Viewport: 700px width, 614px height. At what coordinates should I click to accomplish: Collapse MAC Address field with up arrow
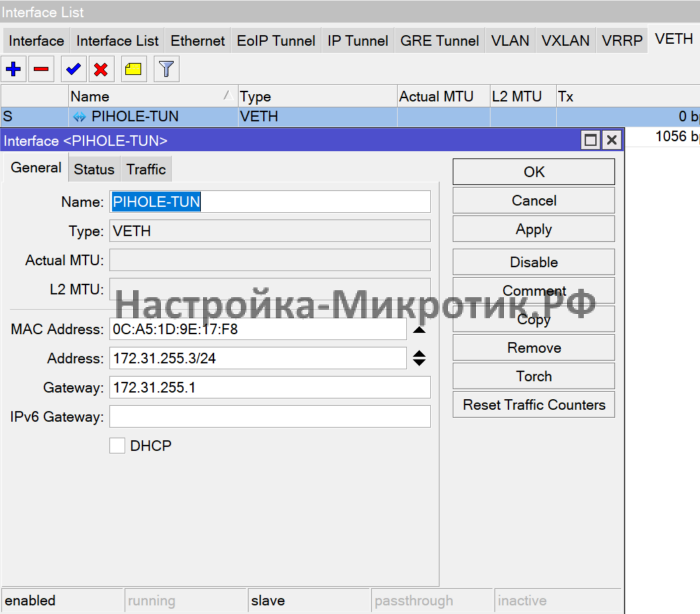[x=419, y=330]
